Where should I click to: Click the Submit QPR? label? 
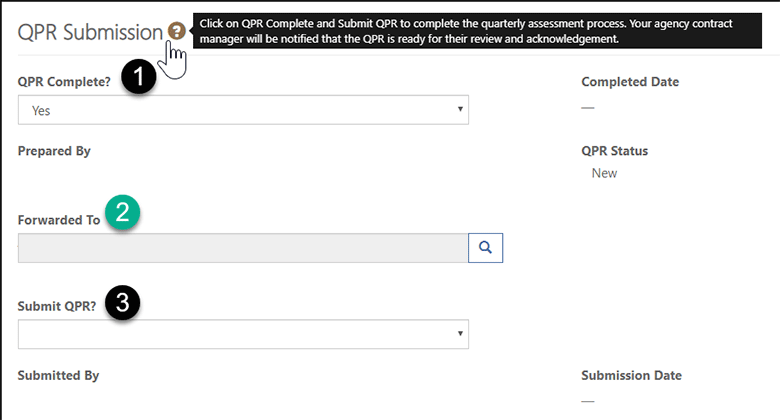click(x=57, y=306)
